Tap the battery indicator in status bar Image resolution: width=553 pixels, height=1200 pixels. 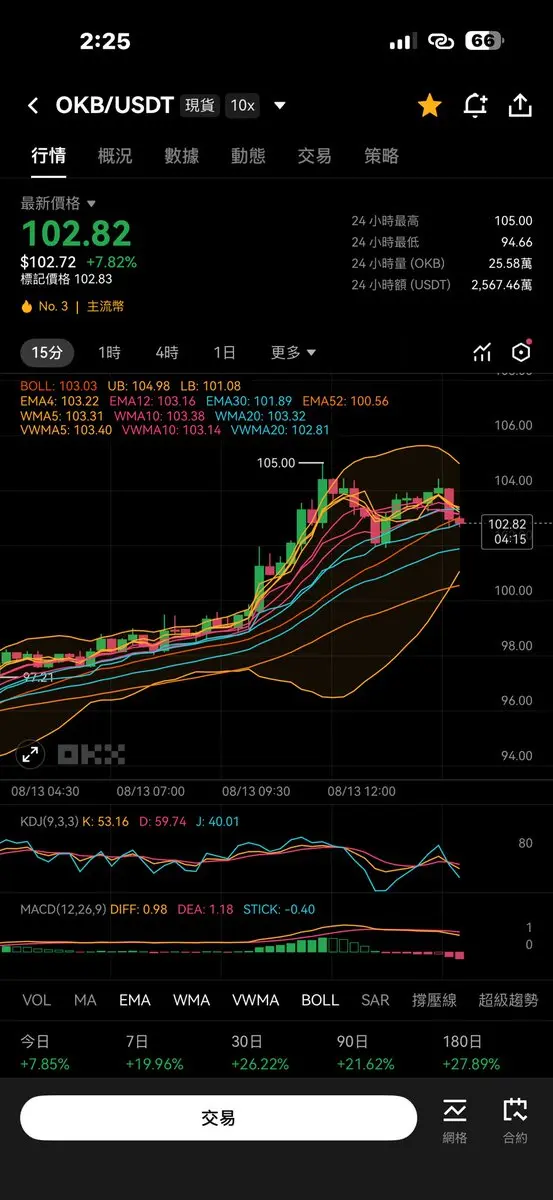click(x=485, y=41)
